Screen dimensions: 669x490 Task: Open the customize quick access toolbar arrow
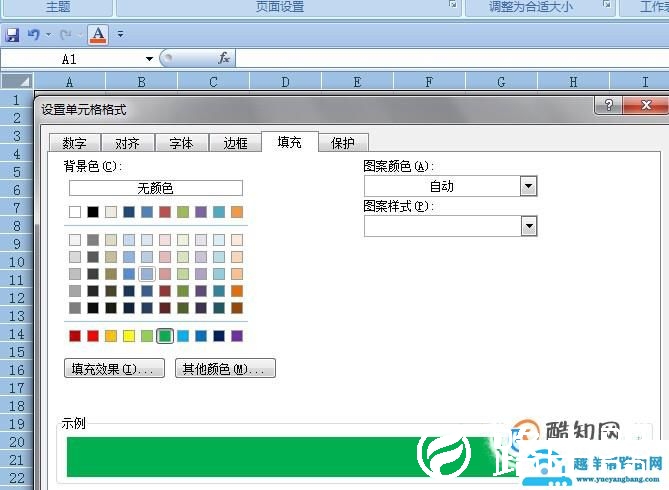pyautogui.click(x=121, y=34)
